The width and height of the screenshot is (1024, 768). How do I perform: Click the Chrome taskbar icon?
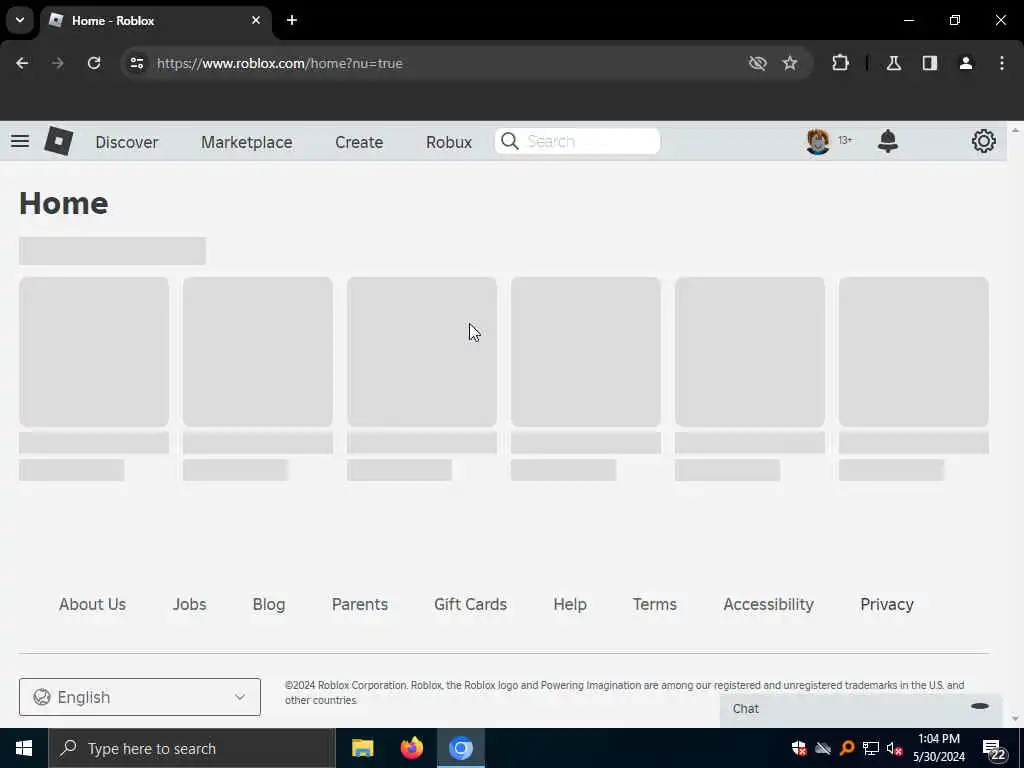click(460, 748)
